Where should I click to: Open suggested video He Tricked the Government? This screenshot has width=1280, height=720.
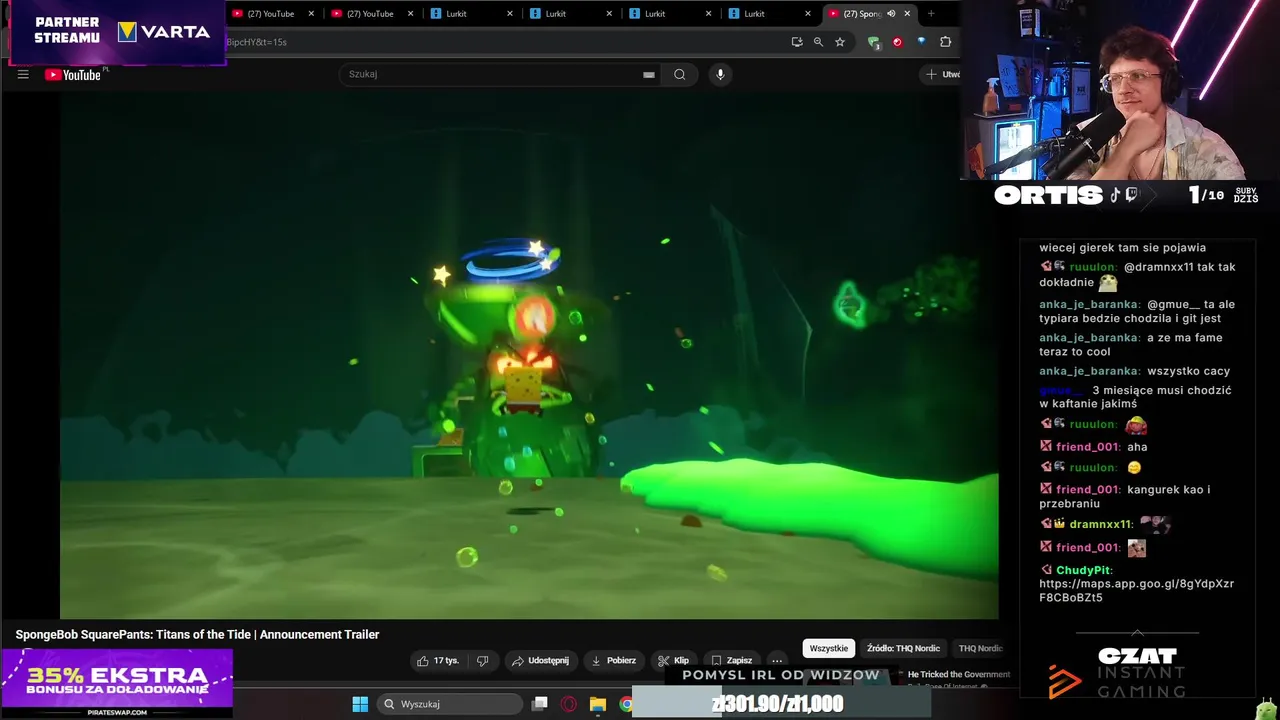(x=959, y=675)
